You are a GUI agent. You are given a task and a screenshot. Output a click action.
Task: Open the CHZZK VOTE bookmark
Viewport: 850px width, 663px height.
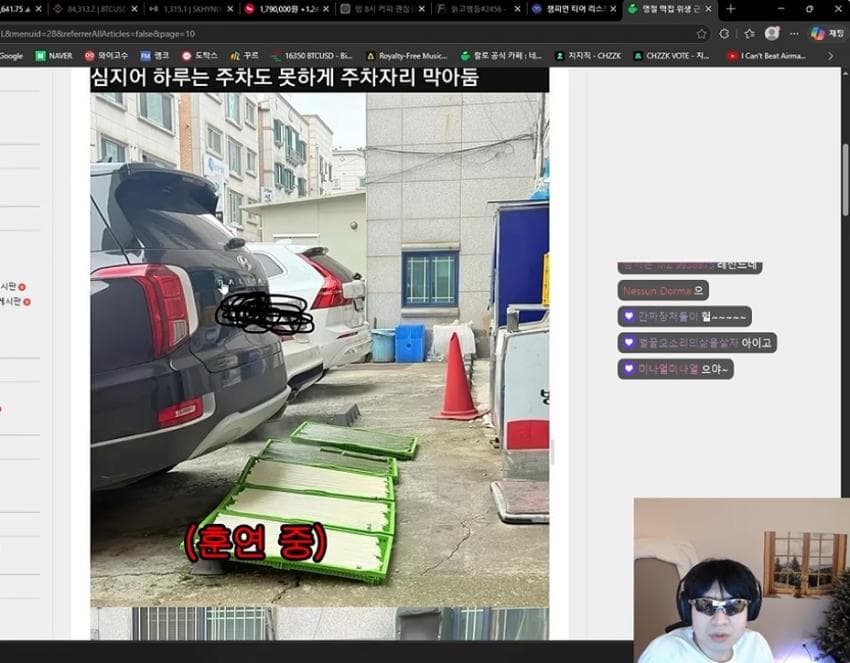click(x=672, y=56)
